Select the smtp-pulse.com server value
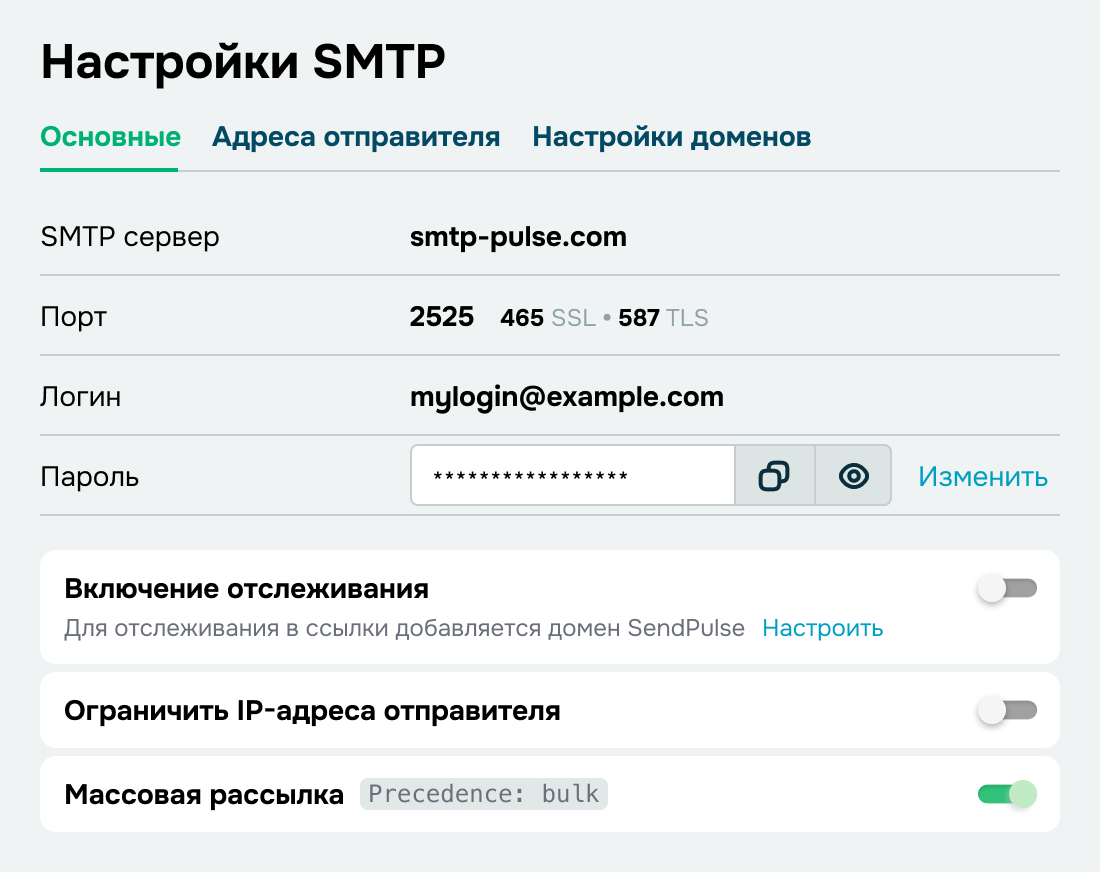The width and height of the screenshot is (1100, 872). (x=518, y=237)
